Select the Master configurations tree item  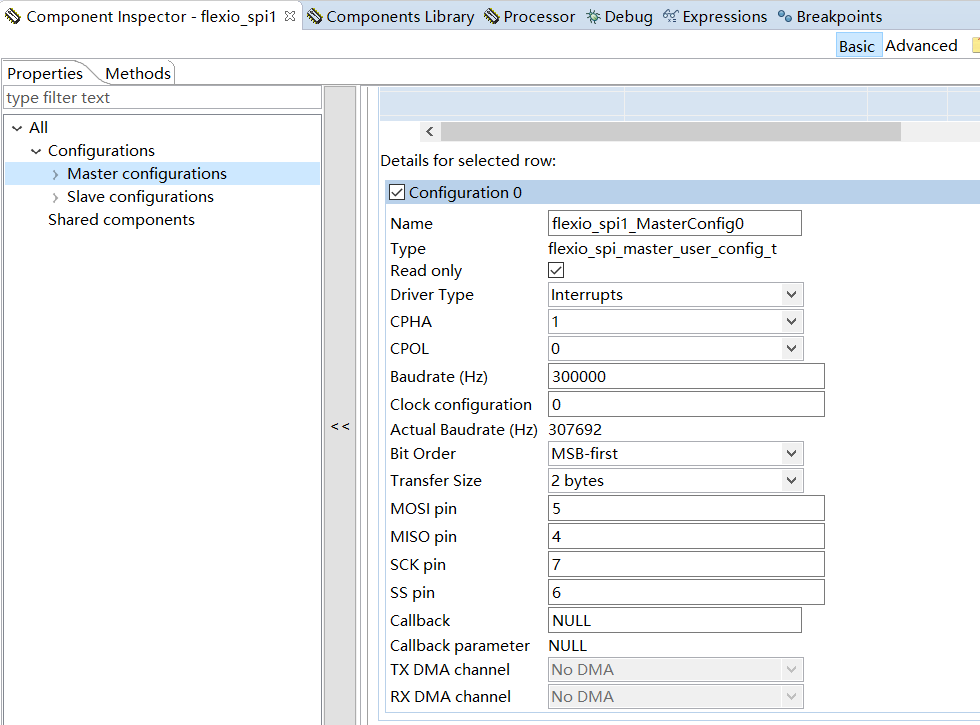[x=147, y=174]
